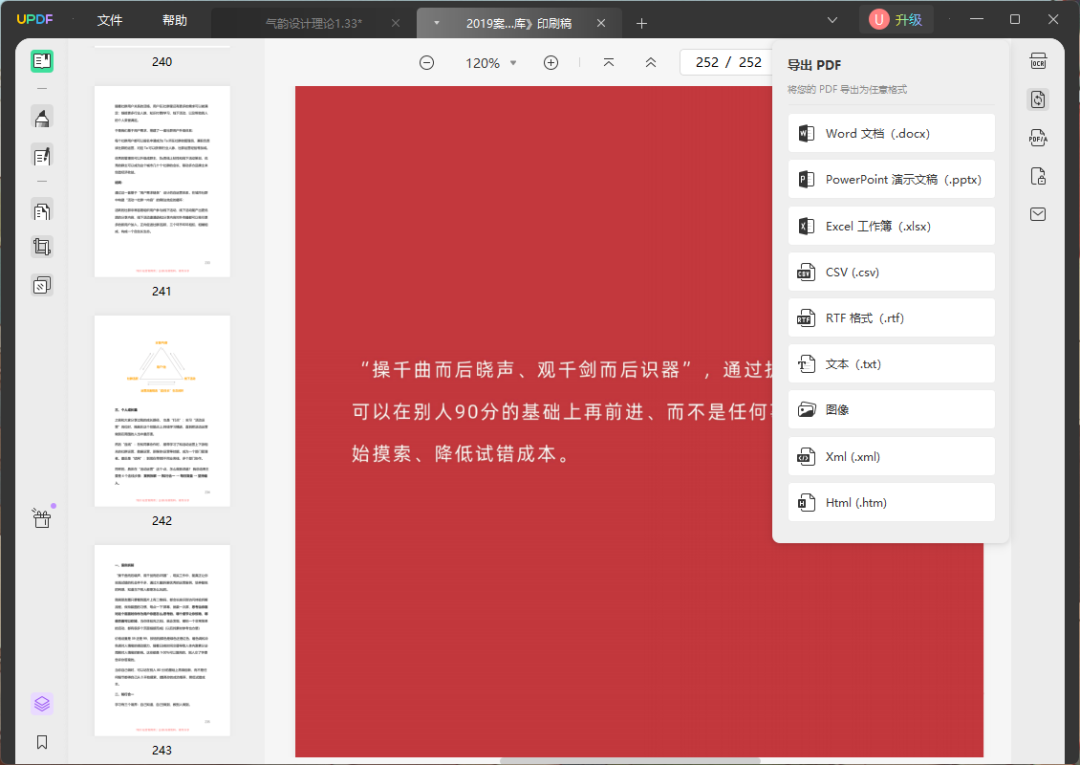Screen dimensions: 1080x765
Task: Click the zoom in plus button
Action: click(x=550, y=63)
